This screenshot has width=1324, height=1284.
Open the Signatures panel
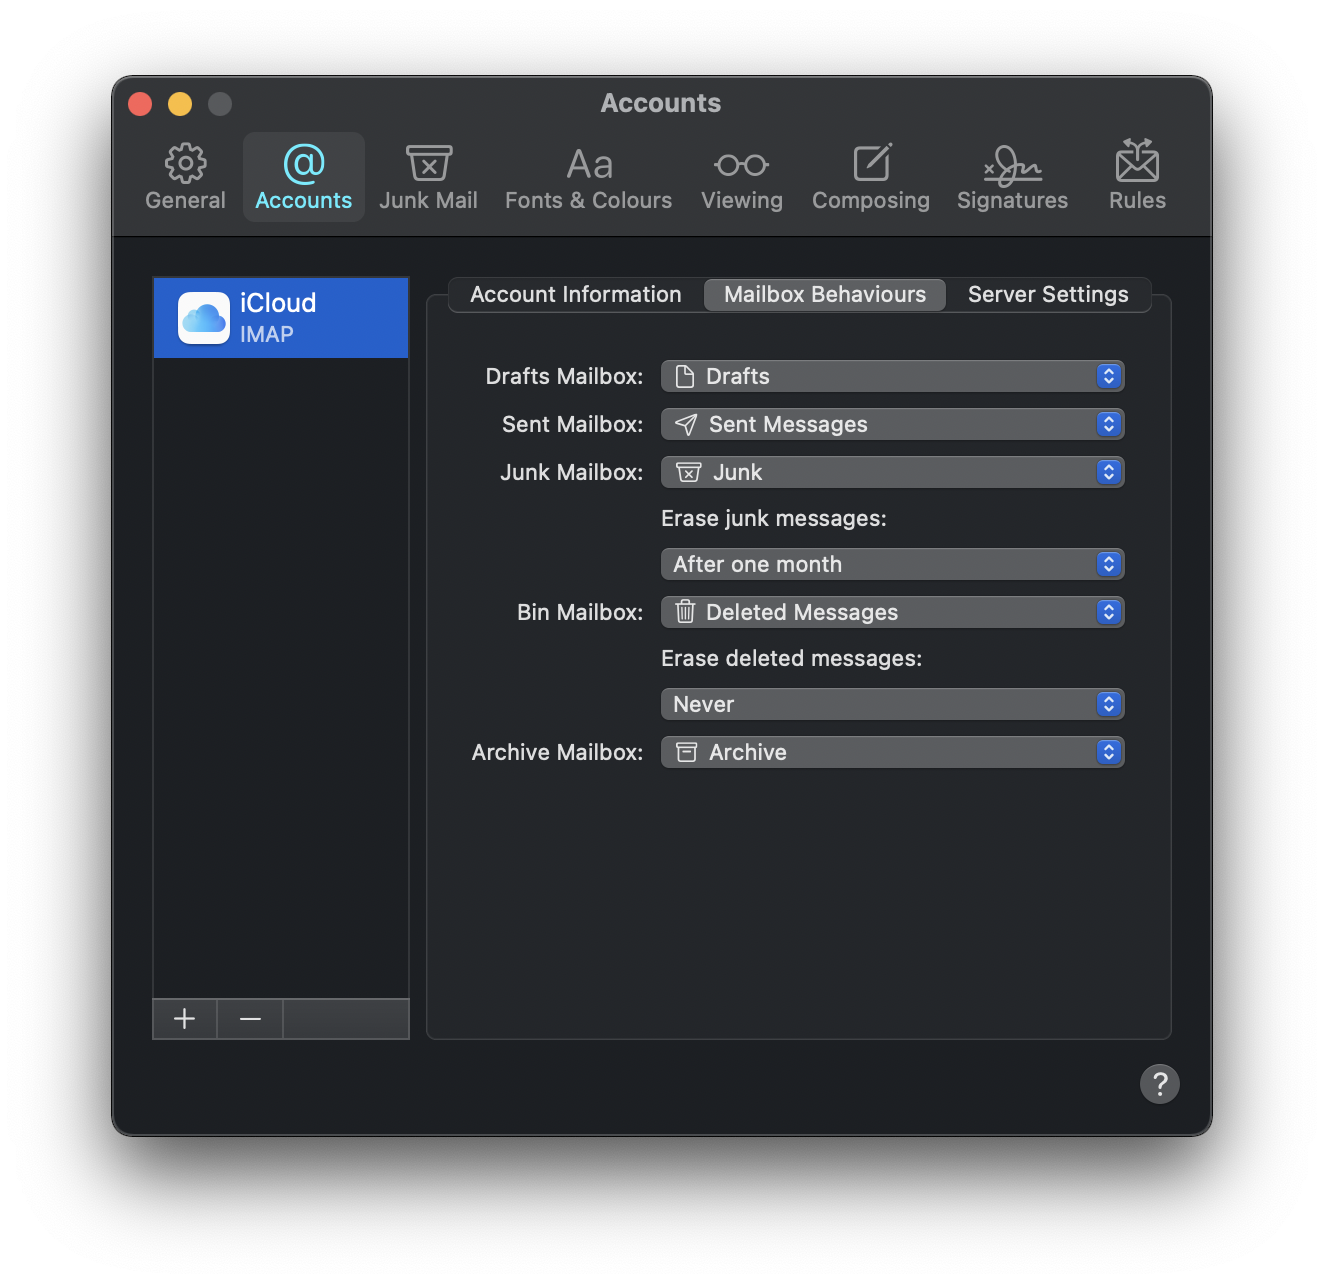pyautogui.click(x=1012, y=176)
